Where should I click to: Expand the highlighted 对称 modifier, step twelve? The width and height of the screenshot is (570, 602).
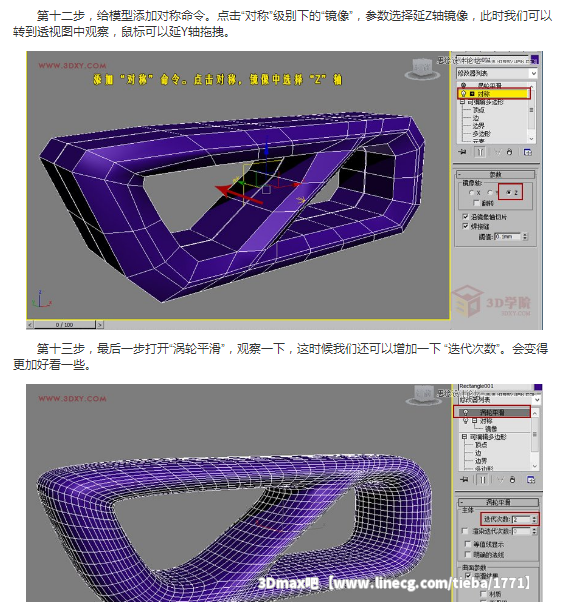coord(472,94)
